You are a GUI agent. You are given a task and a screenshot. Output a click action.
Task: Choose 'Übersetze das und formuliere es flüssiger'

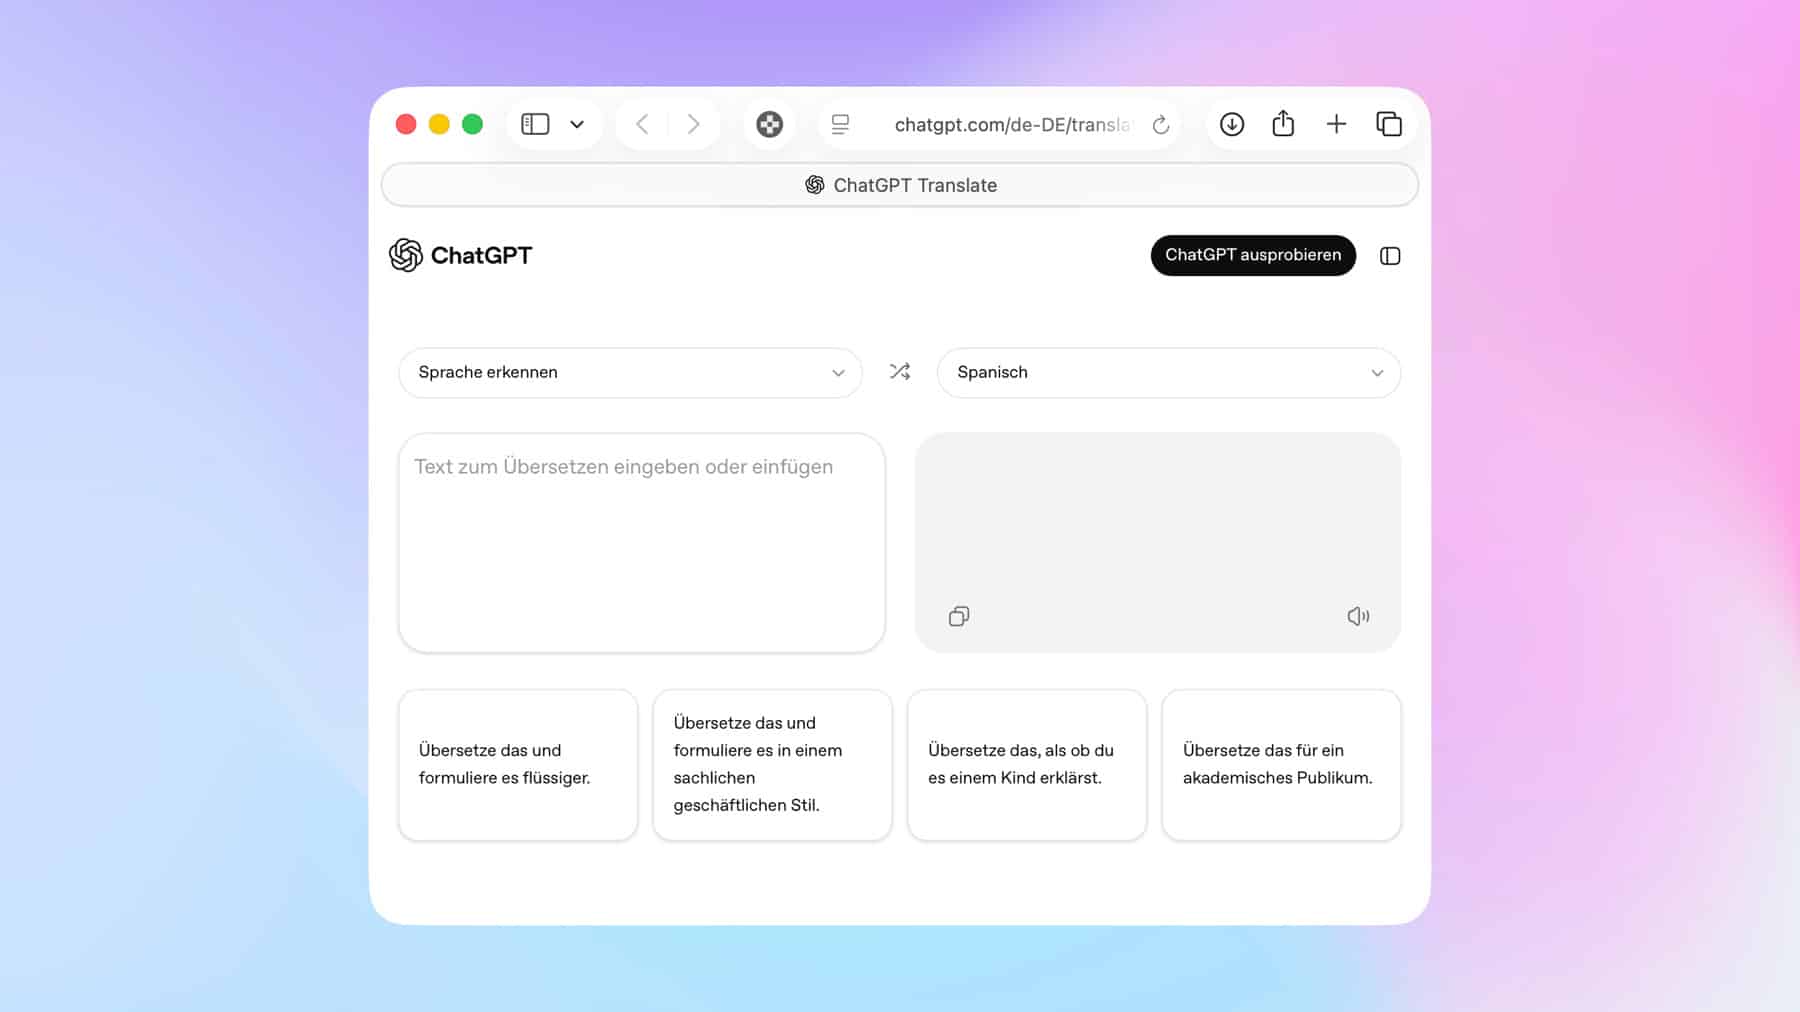(x=517, y=764)
